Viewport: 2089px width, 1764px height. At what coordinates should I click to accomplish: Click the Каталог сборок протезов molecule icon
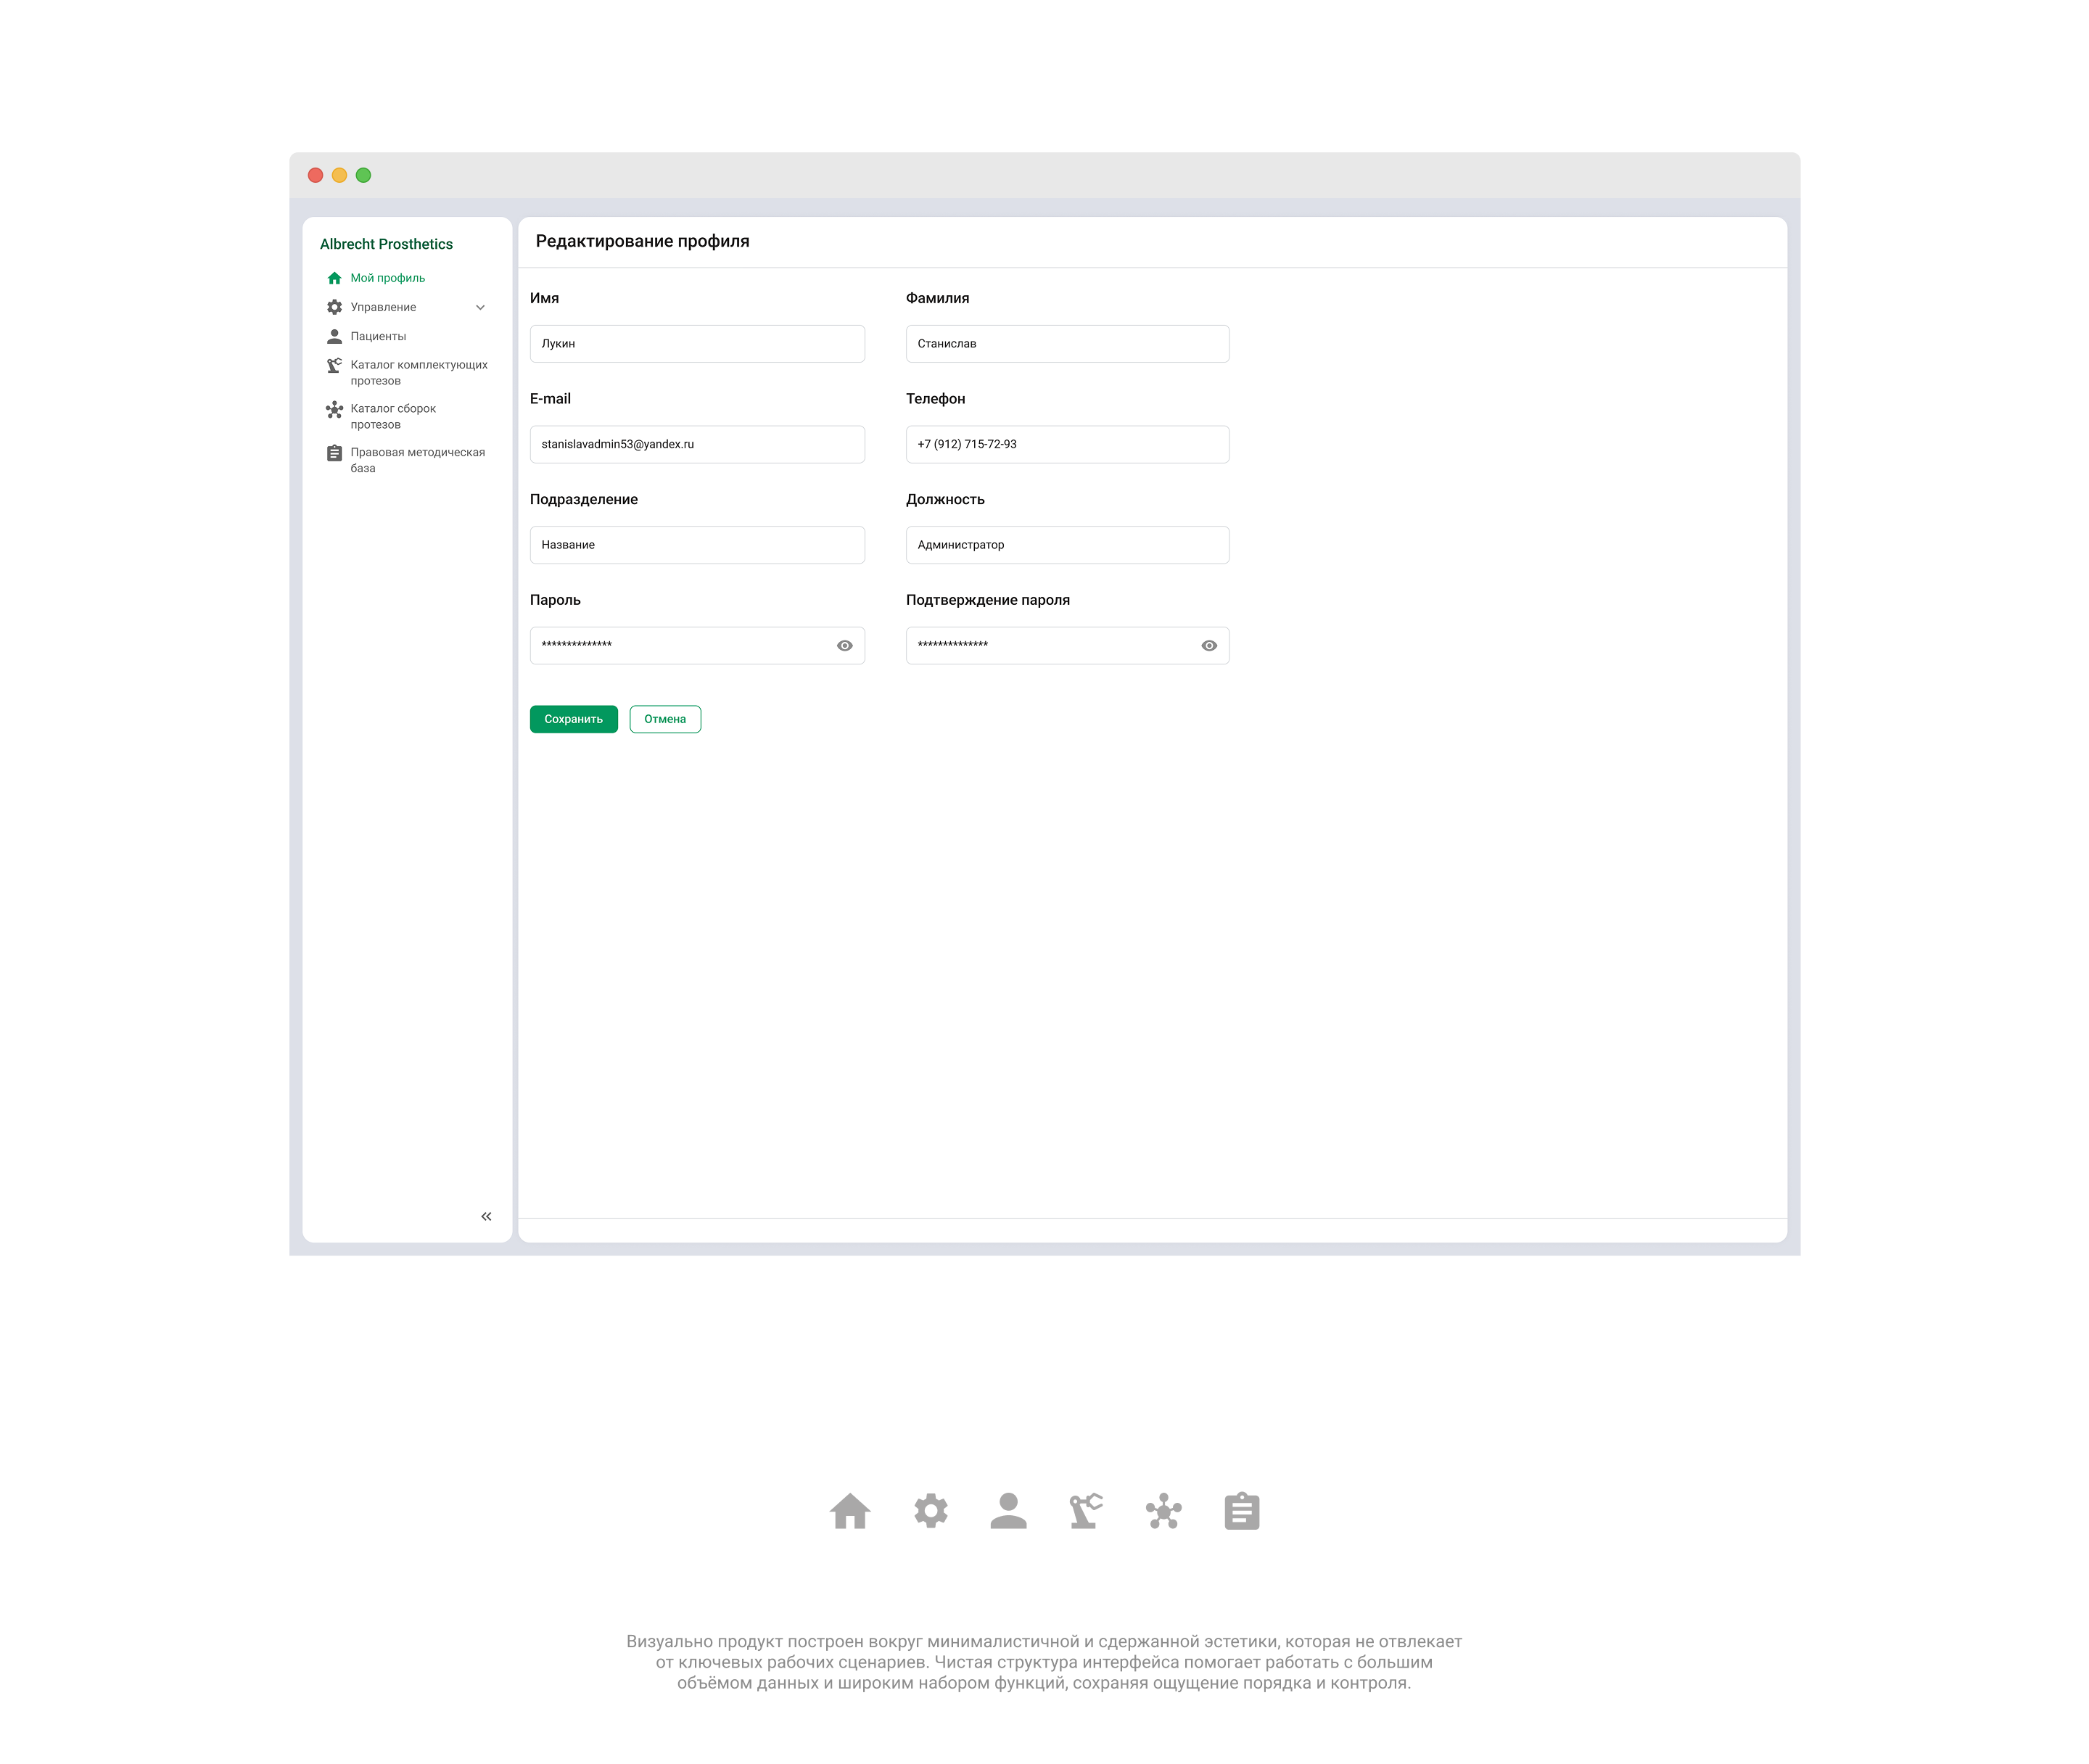(334, 409)
